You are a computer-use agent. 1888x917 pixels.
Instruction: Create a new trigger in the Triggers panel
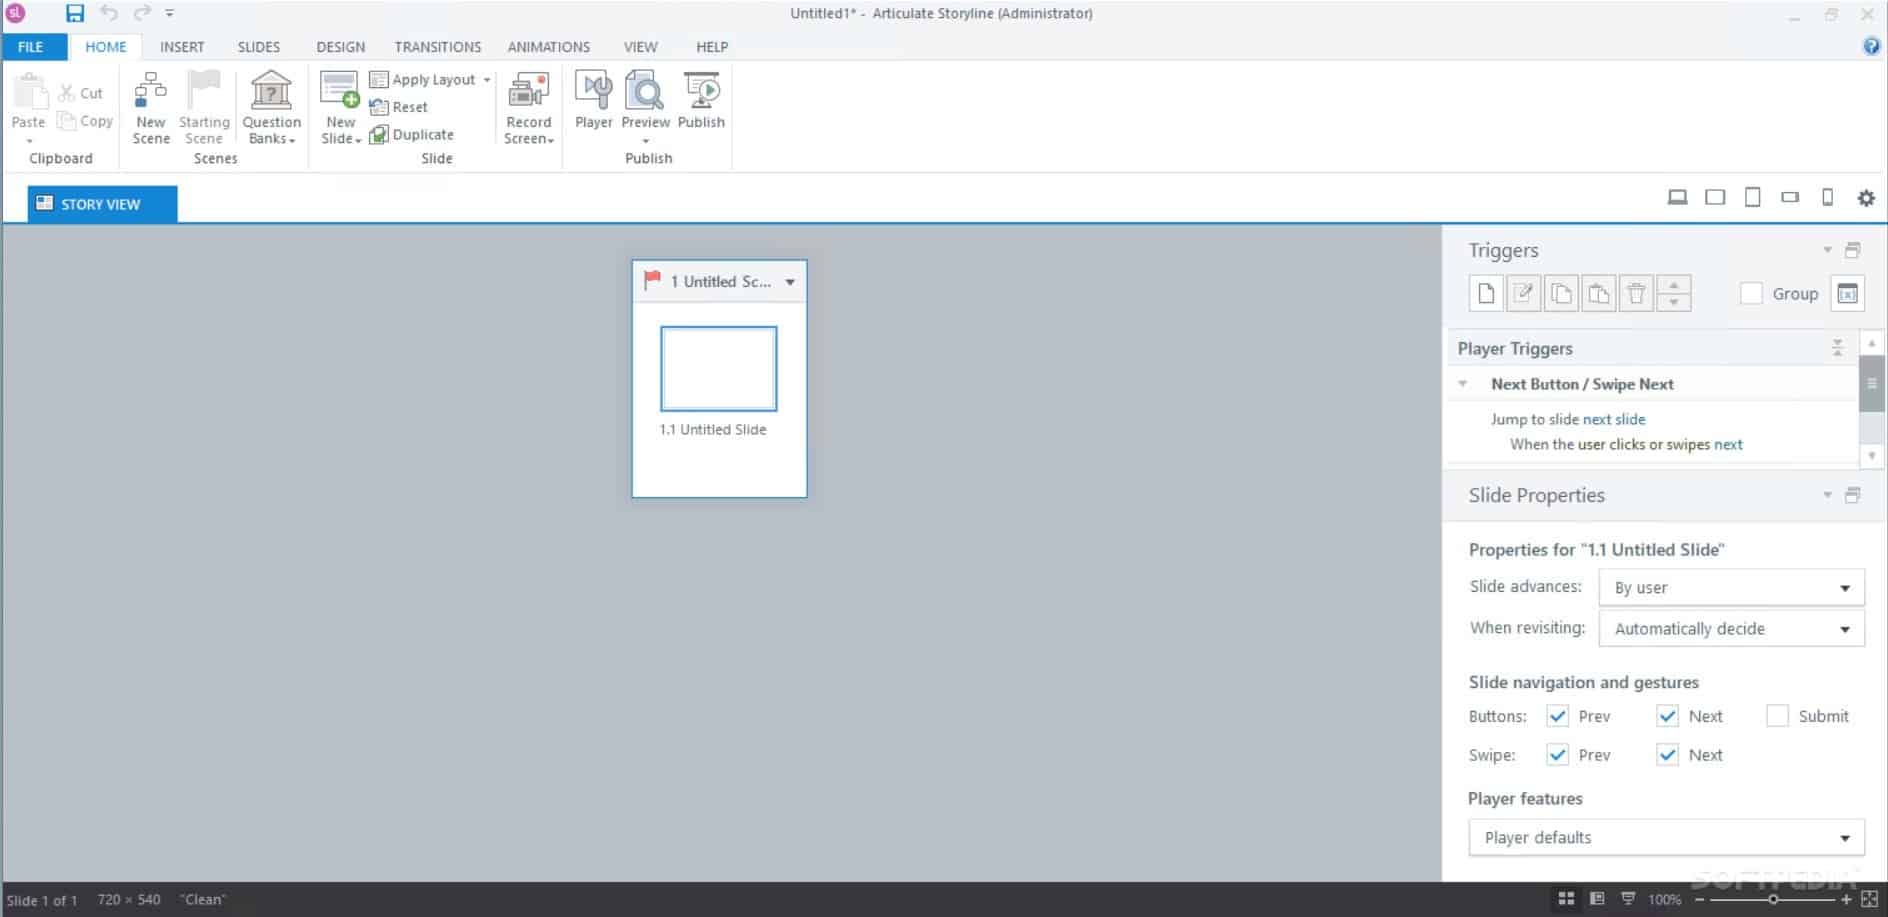(x=1486, y=293)
